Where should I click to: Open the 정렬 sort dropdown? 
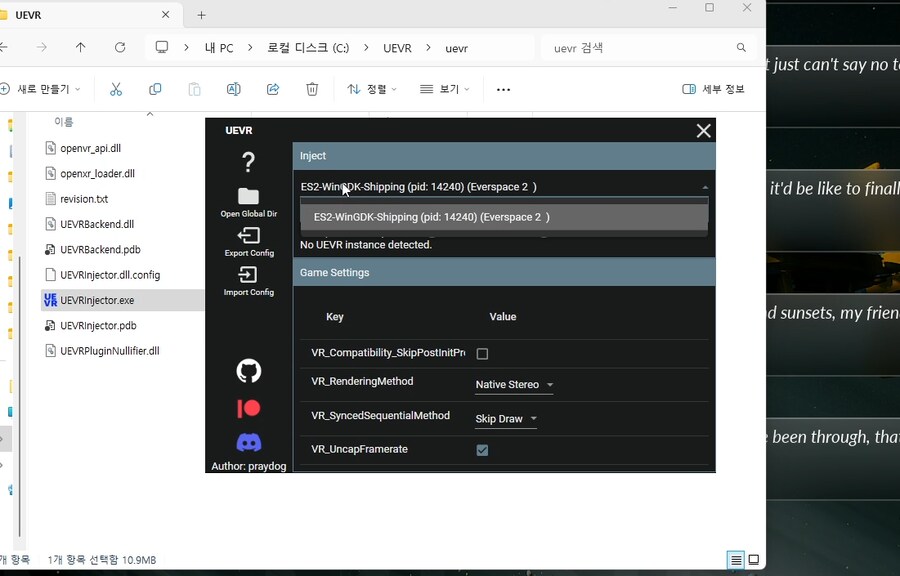click(372, 89)
